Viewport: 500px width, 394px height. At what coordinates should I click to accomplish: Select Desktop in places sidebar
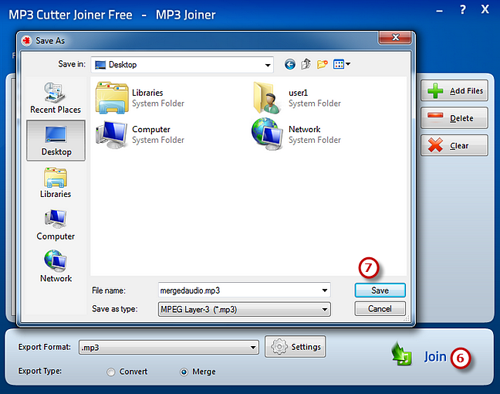click(56, 140)
